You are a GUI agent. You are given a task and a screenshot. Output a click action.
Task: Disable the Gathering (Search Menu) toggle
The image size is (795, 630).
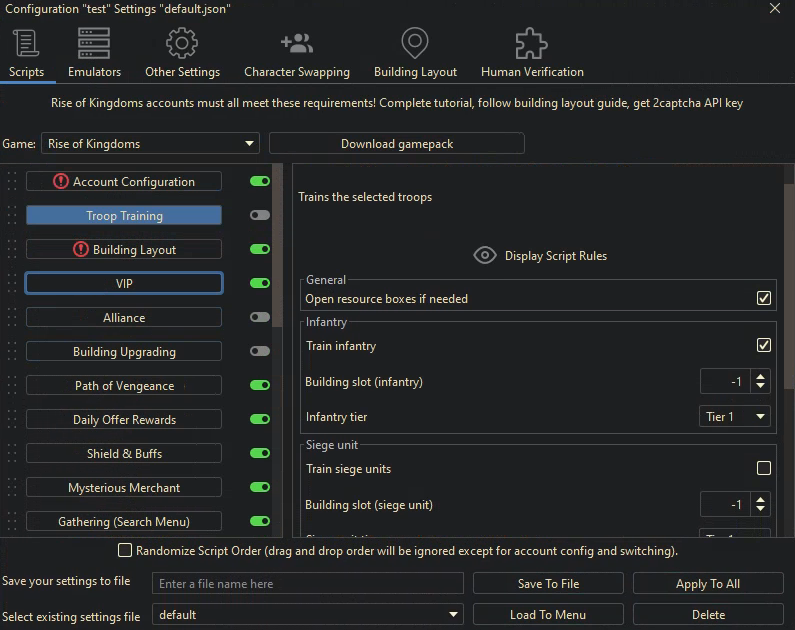pos(260,521)
